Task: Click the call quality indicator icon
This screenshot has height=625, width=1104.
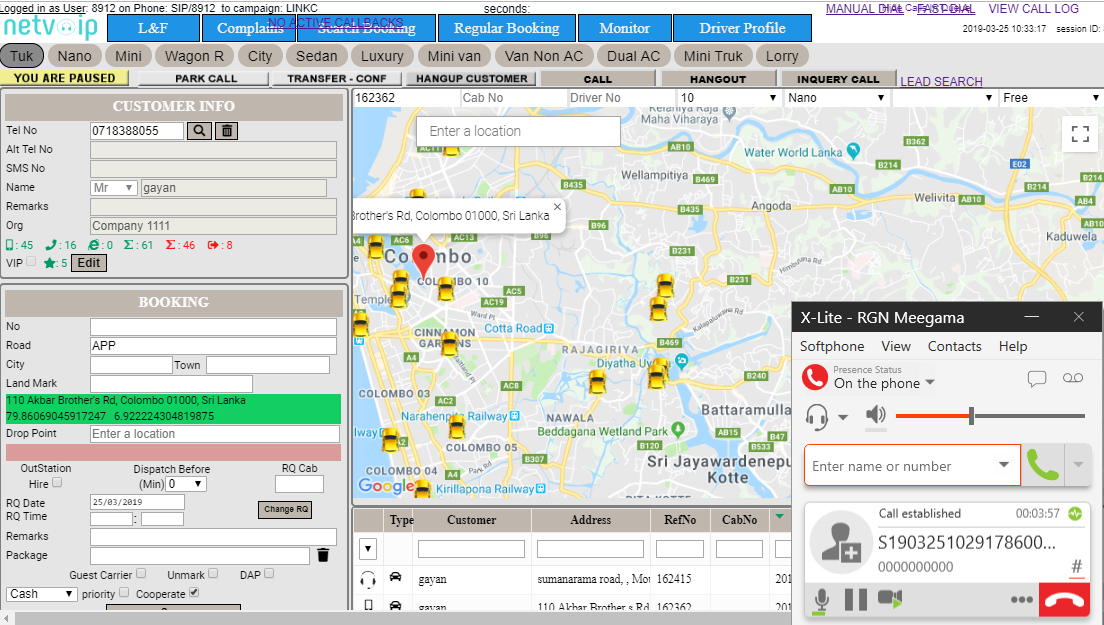Action: (x=1075, y=514)
